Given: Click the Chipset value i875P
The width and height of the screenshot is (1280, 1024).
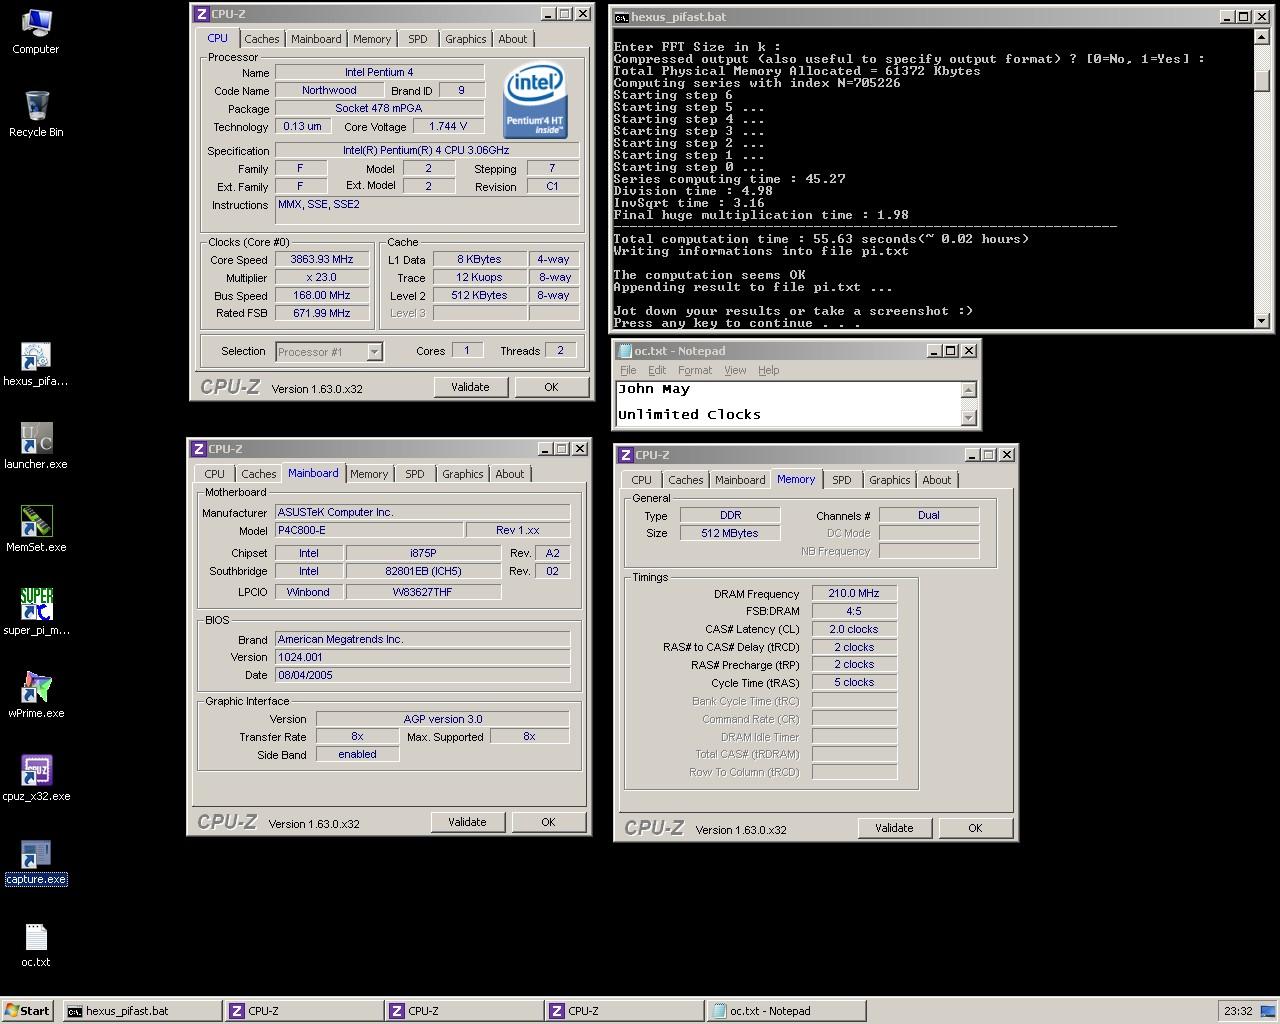Looking at the screenshot, I should (x=423, y=553).
